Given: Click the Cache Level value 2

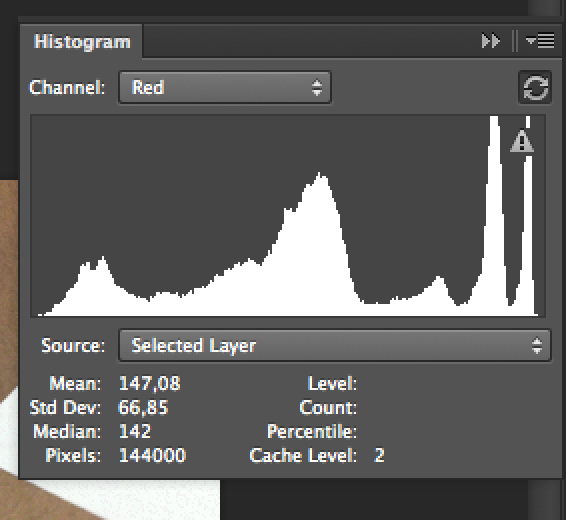Looking at the screenshot, I should (379, 455).
